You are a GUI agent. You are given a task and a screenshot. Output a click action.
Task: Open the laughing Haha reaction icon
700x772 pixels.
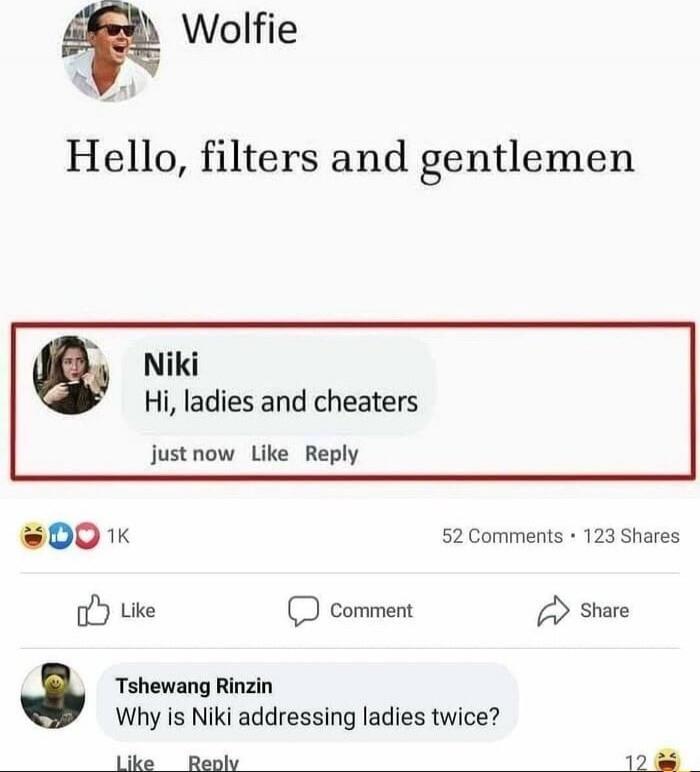tap(33, 536)
